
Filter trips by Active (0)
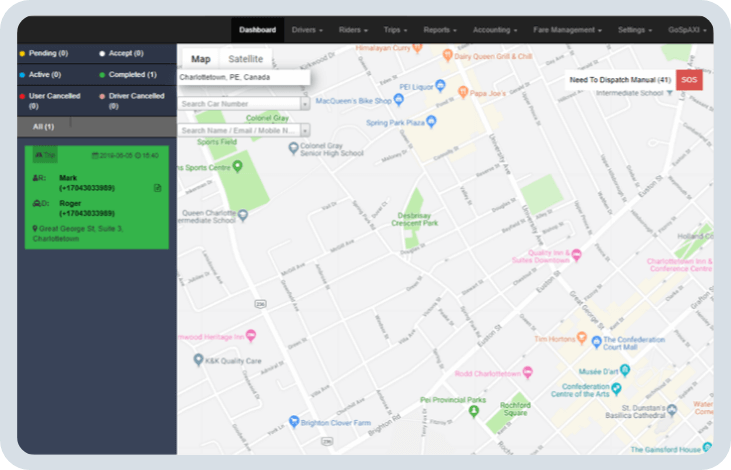41,75
